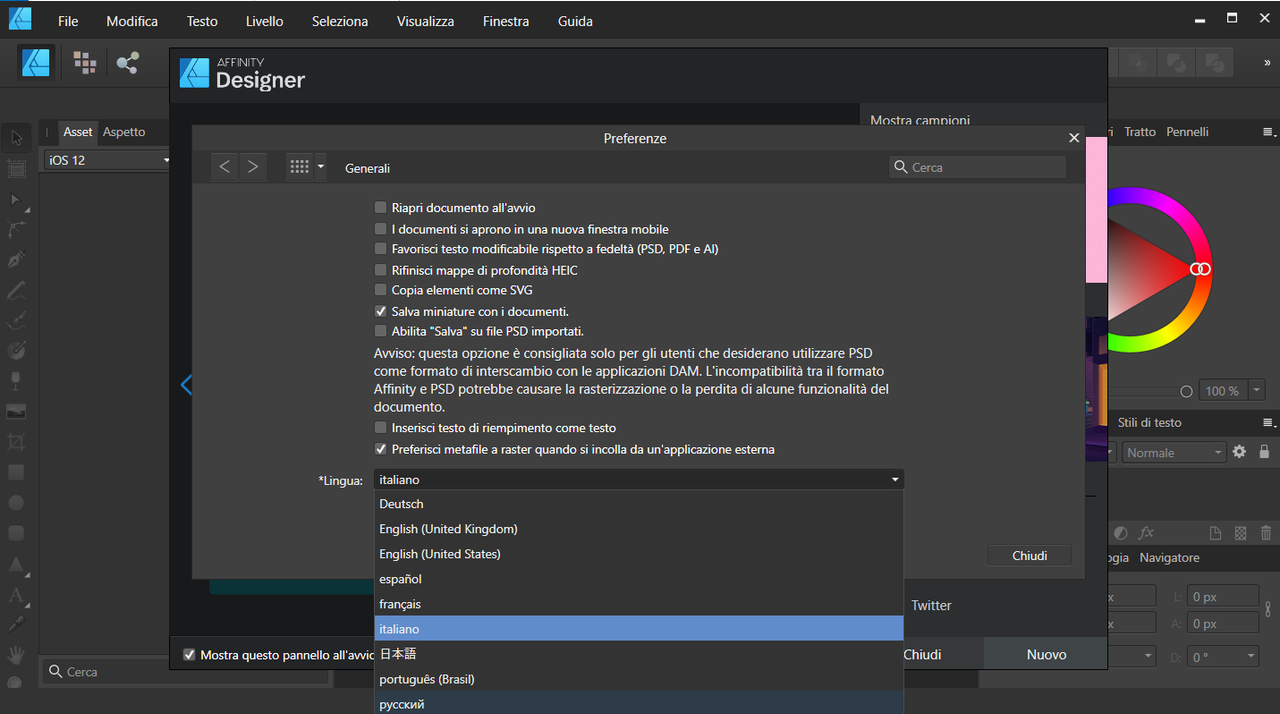
Task: Choose français from language list
Action: (x=638, y=604)
